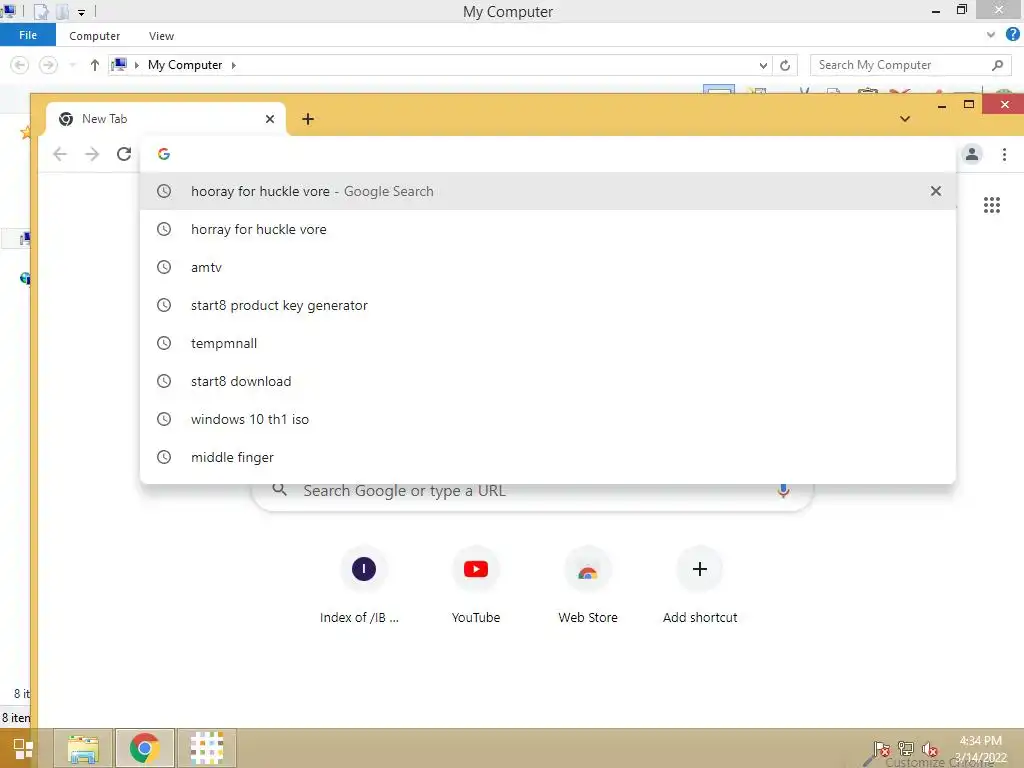Open the Windows Start button
This screenshot has width=1024, height=768.
(x=23, y=748)
